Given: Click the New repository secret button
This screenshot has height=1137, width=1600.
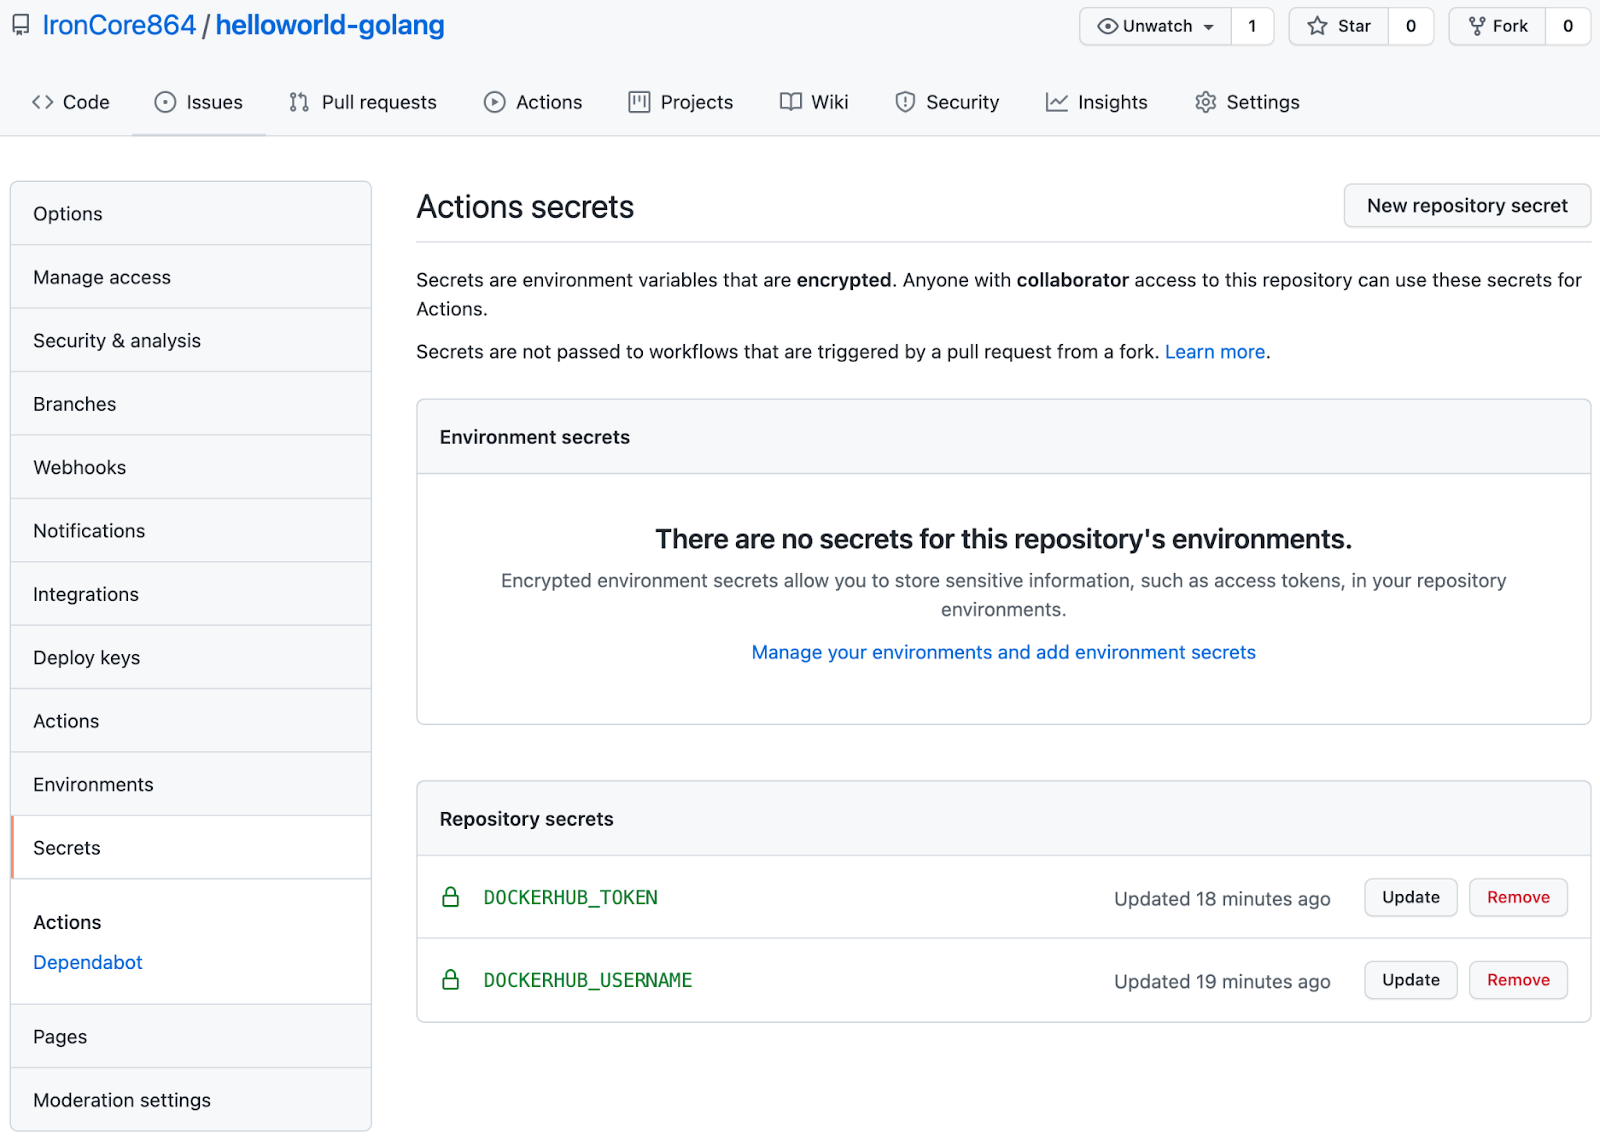Looking at the screenshot, I should pos(1466,205).
